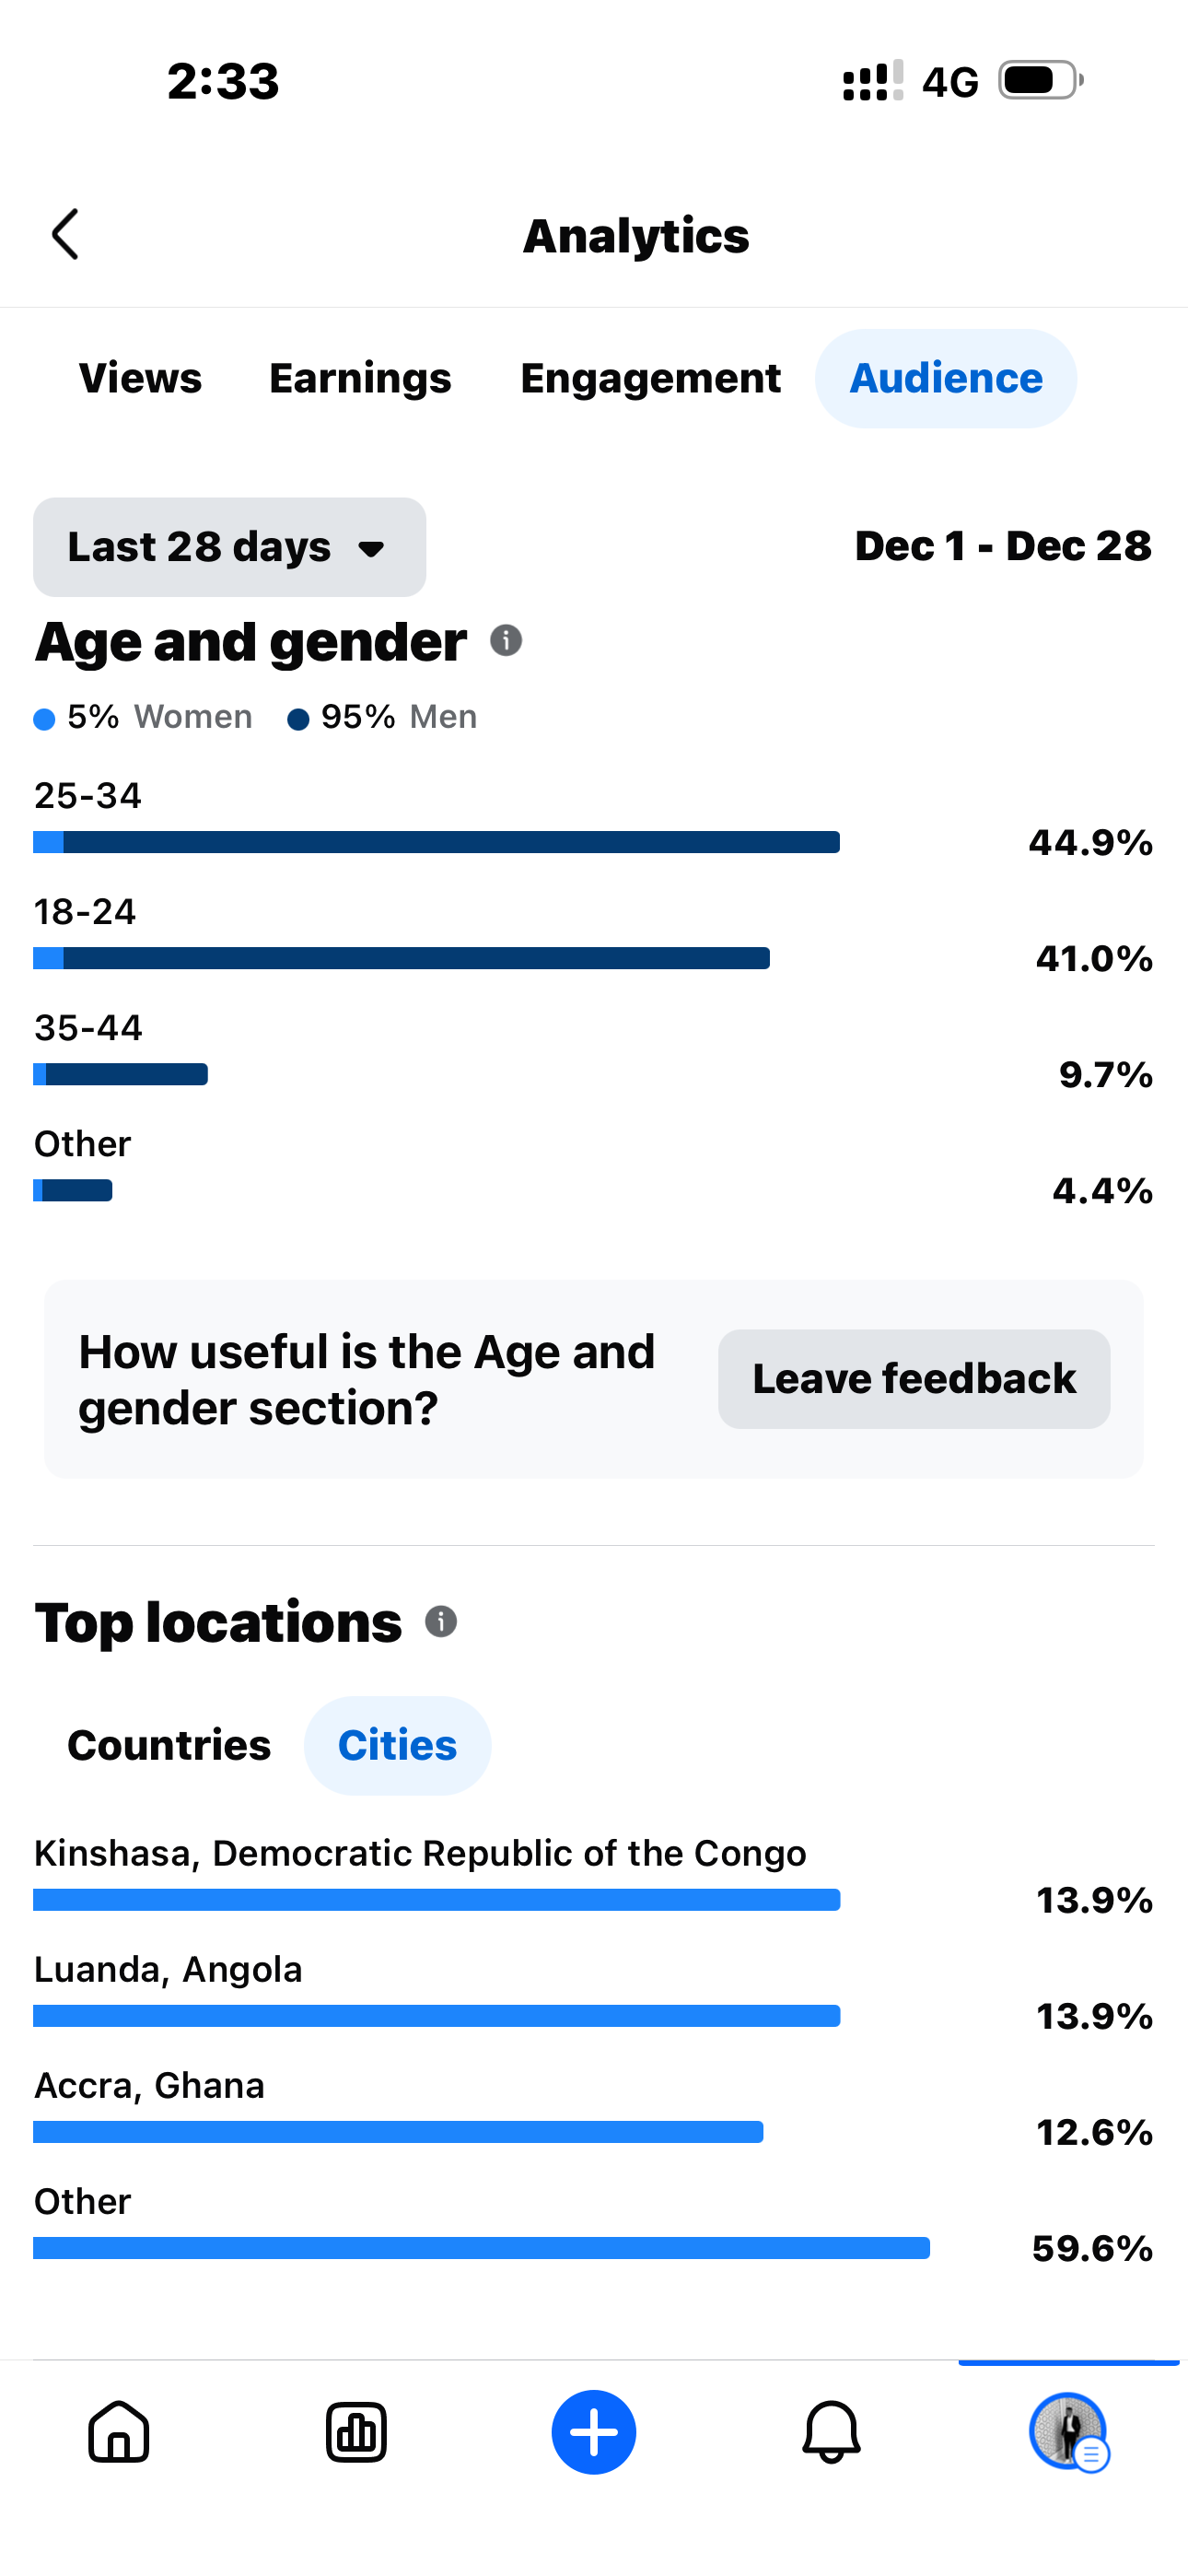The image size is (1188, 2576).
Task: Check battery icon in status bar
Action: click(x=1040, y=81)
